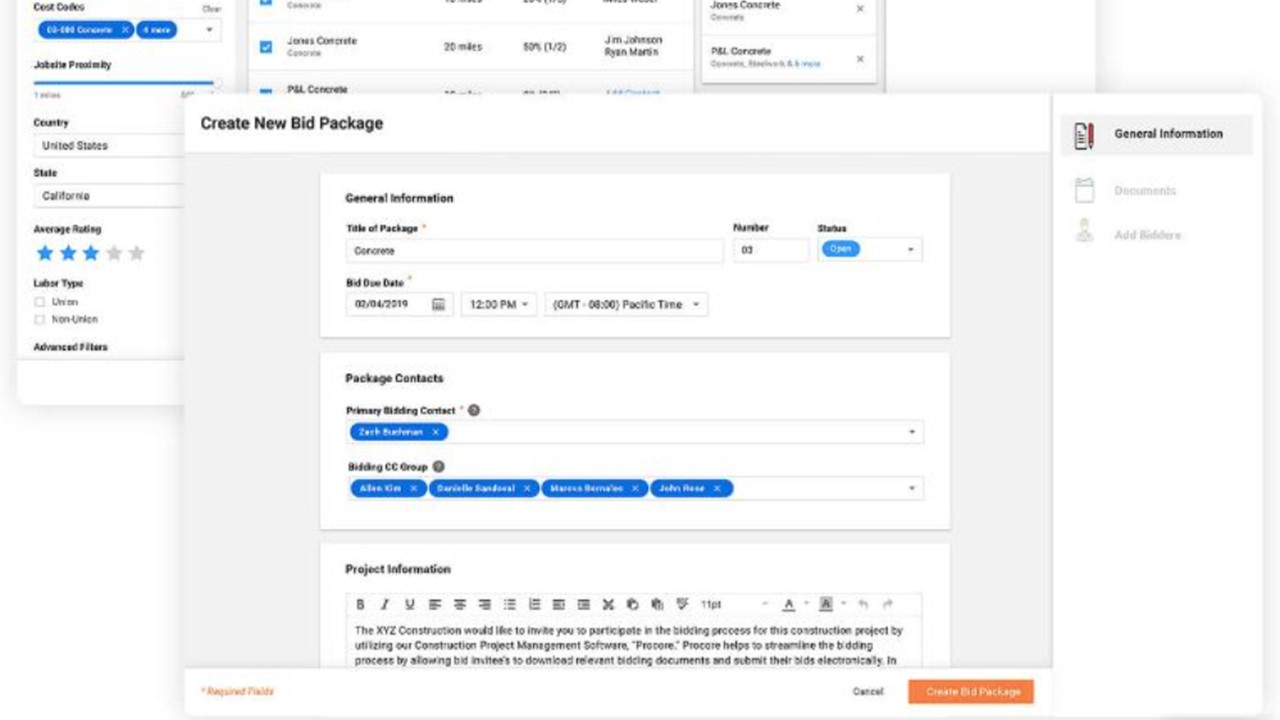Image resolution: width=1280 pixels, height=720 pixels.
Task: Click the Create Bid Package button
Action: 970,692
